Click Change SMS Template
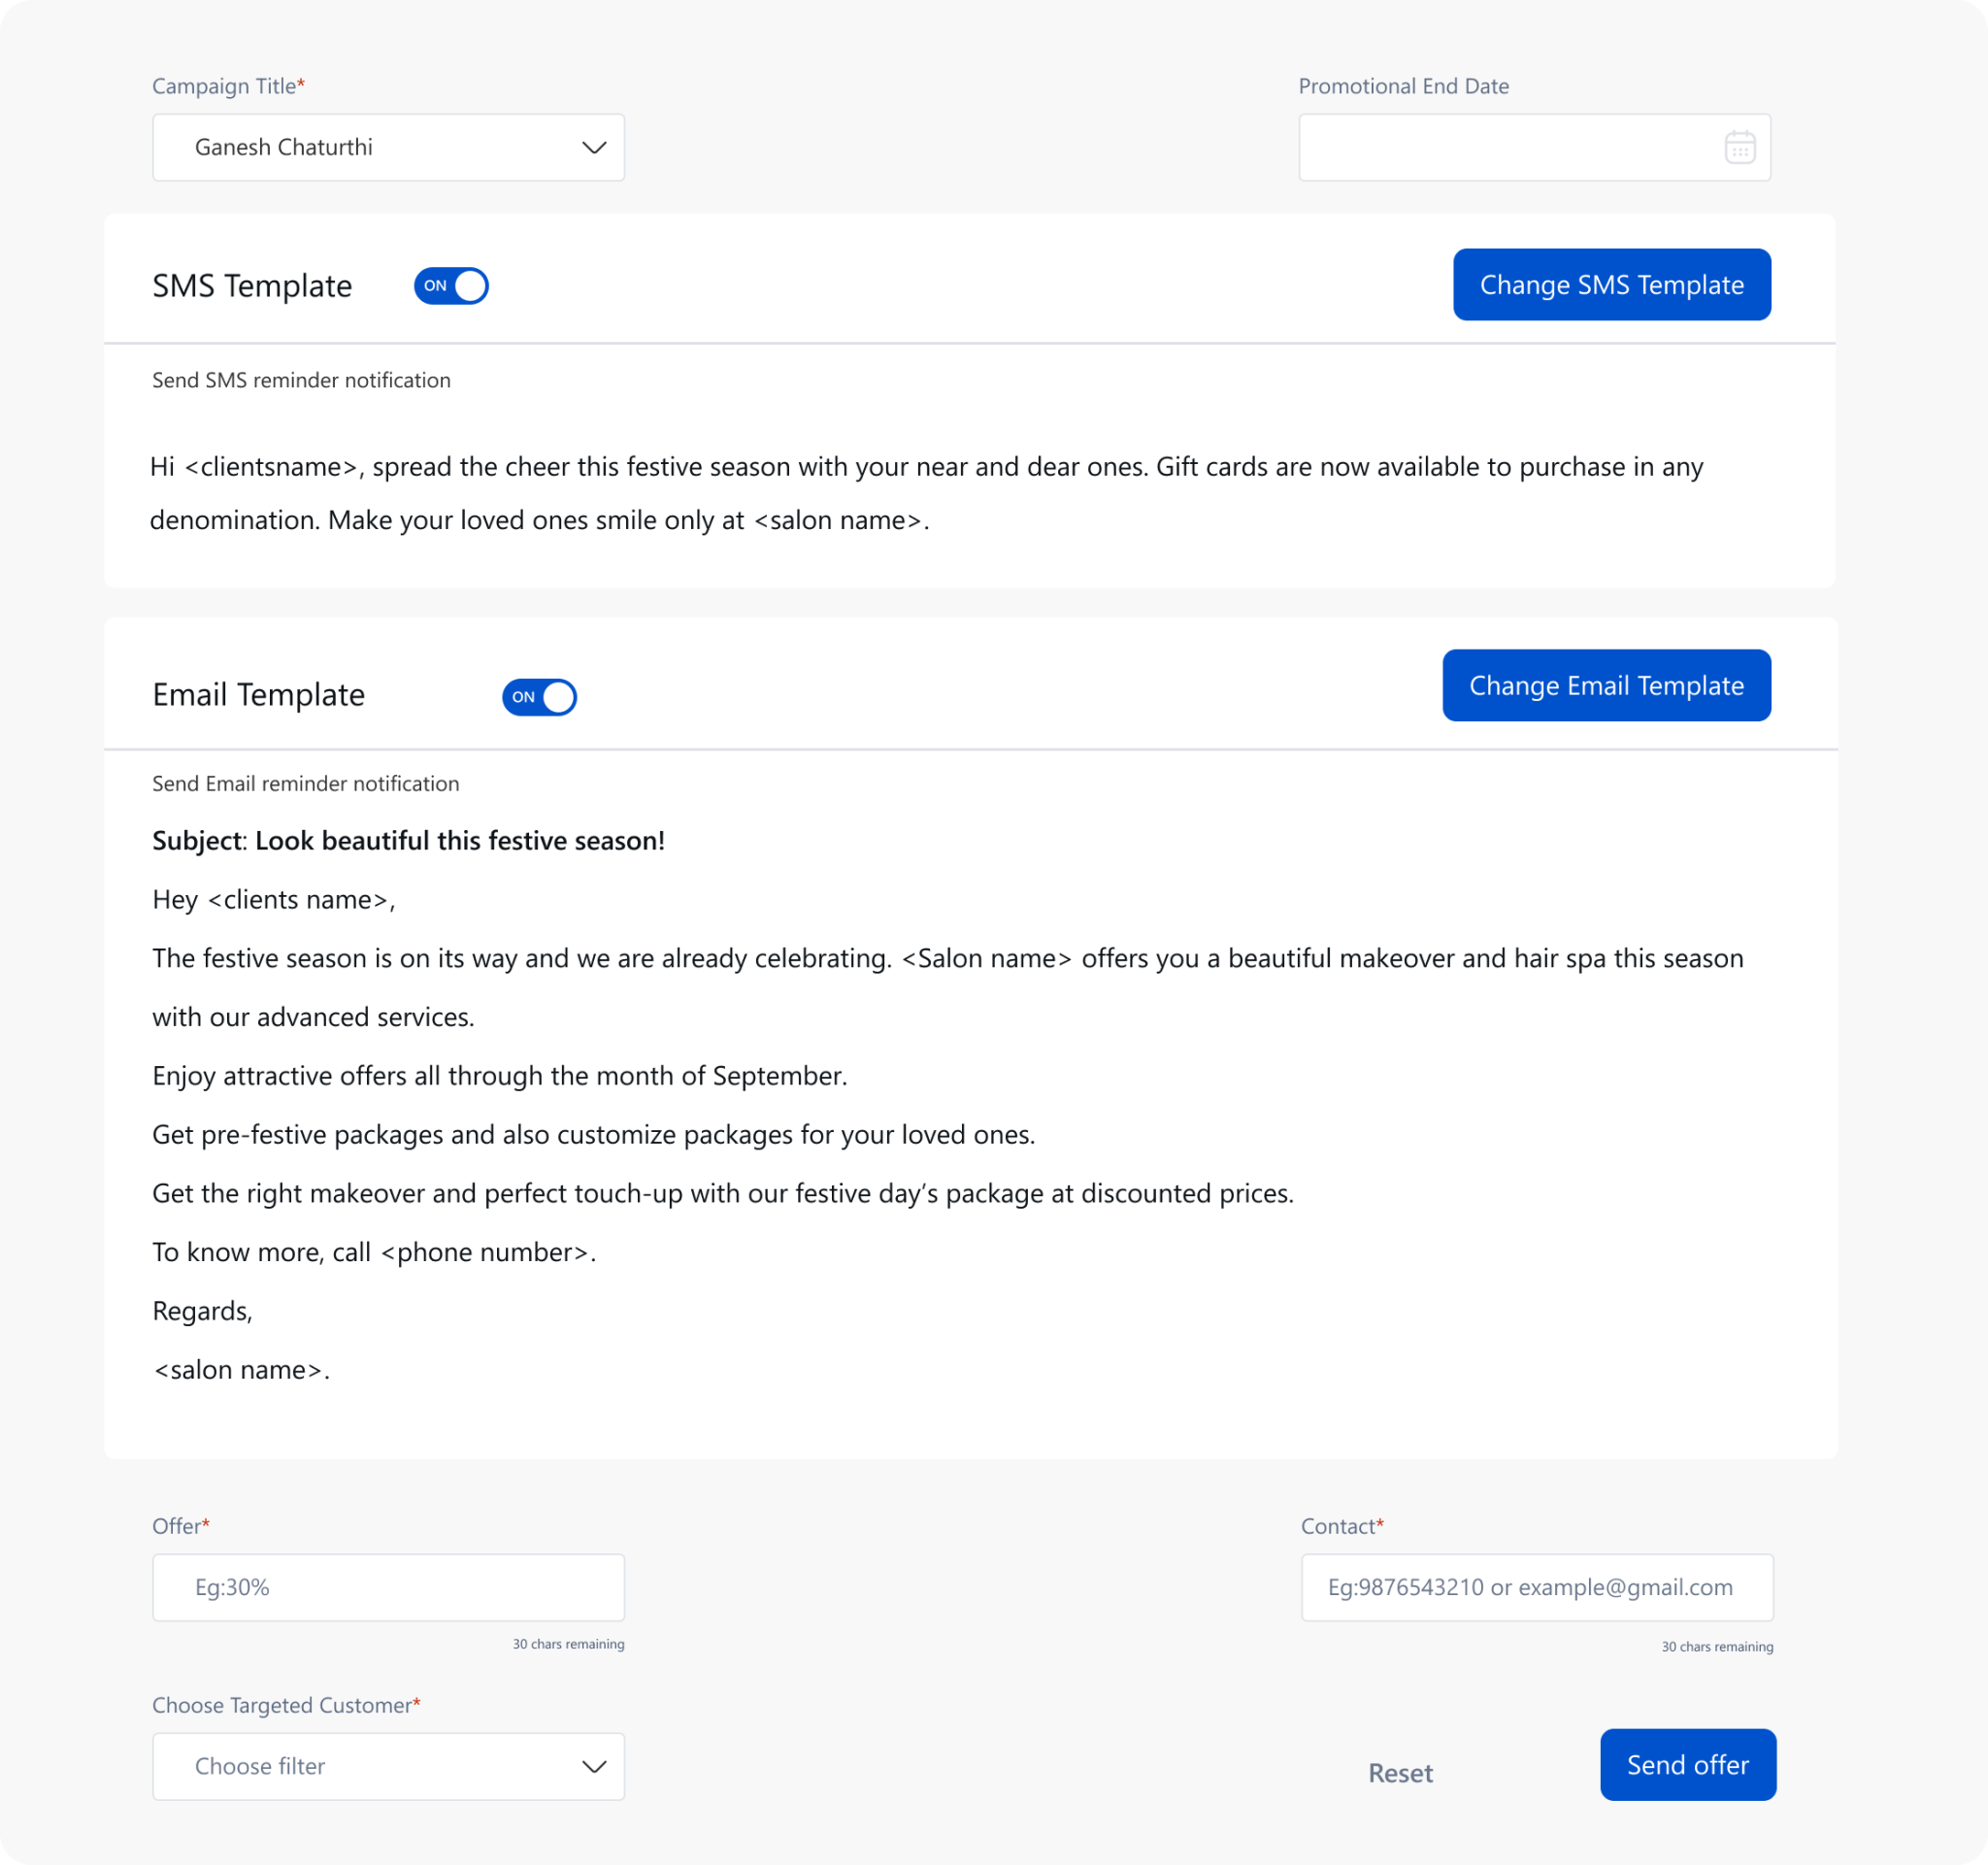This screenshot has width=1988, height=1865. tap(1611, 284)
